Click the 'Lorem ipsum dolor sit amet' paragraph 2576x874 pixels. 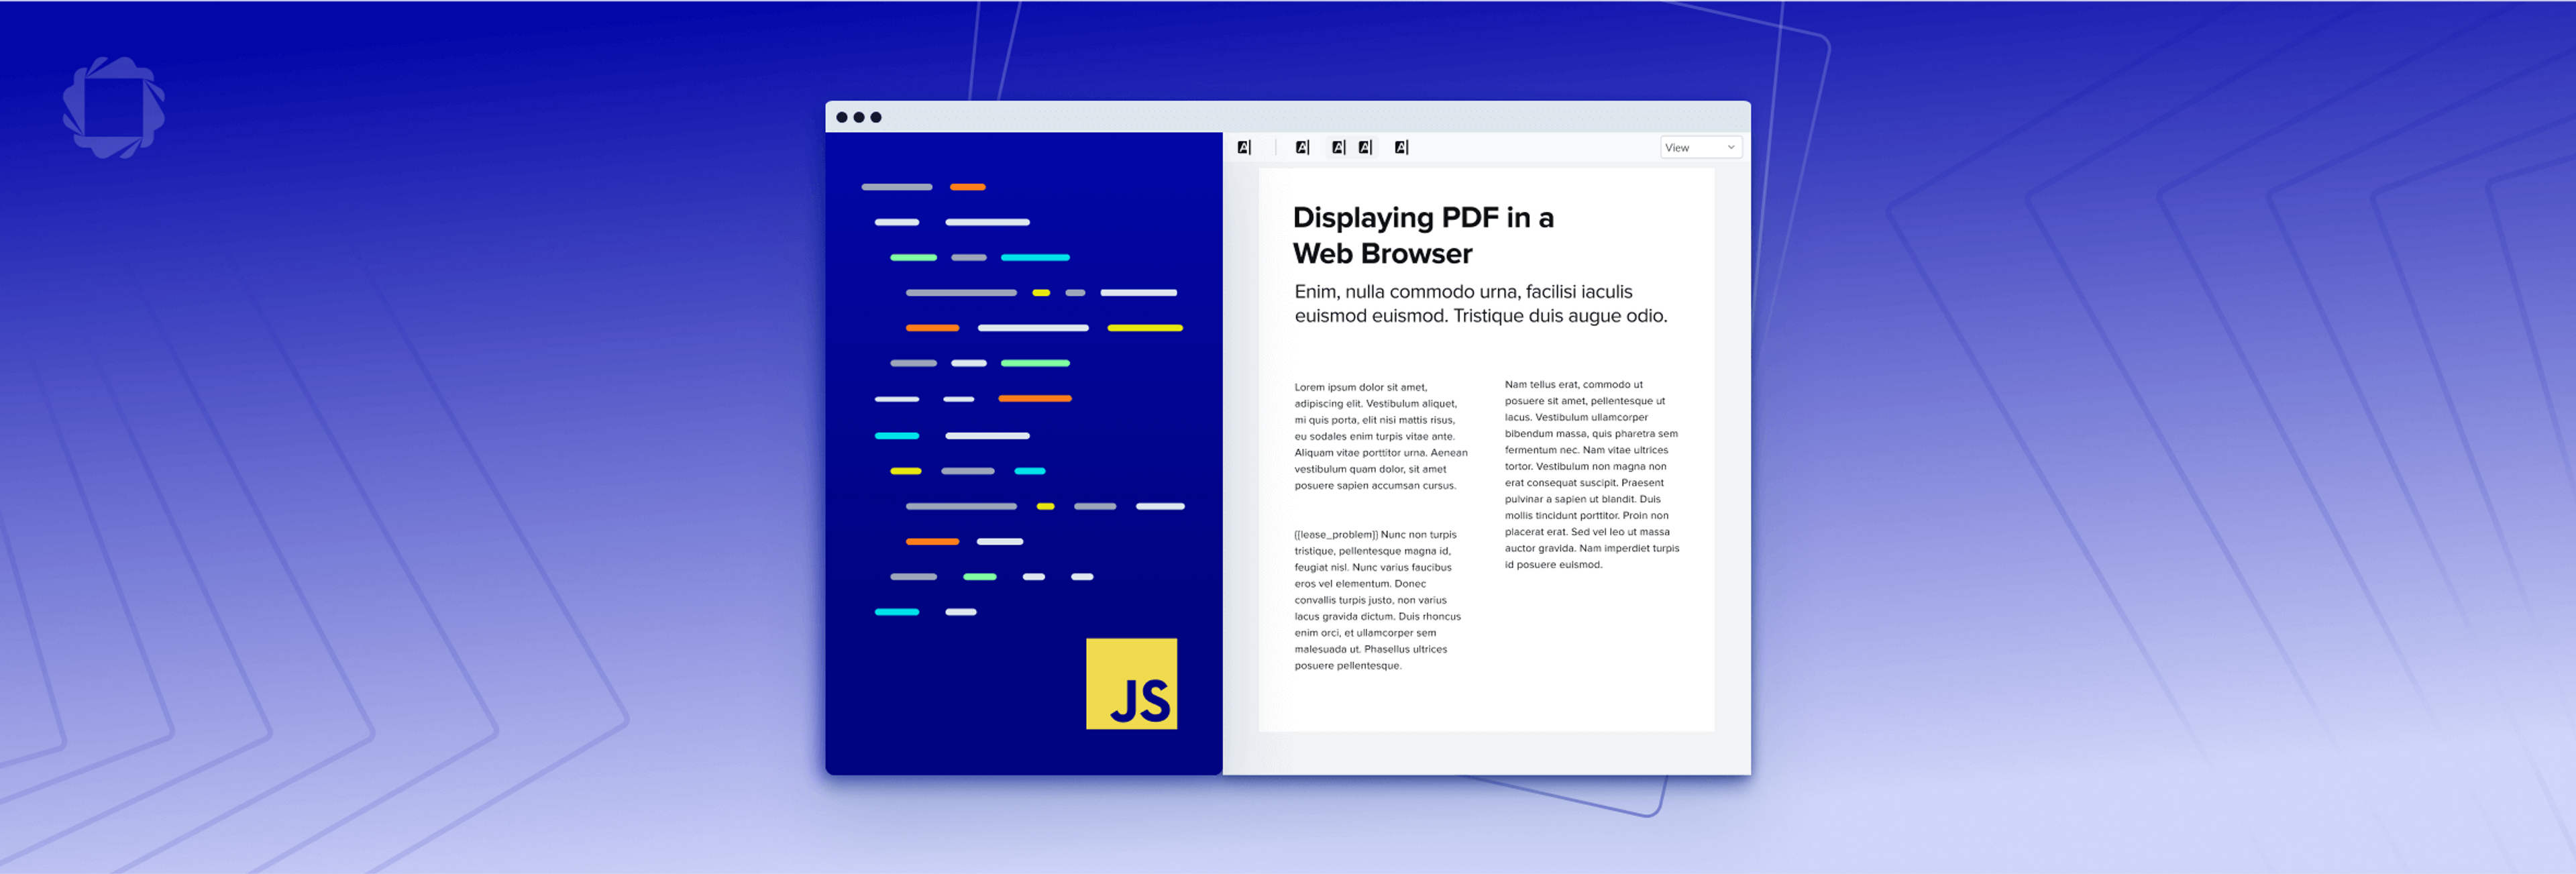click(1380, 435)
